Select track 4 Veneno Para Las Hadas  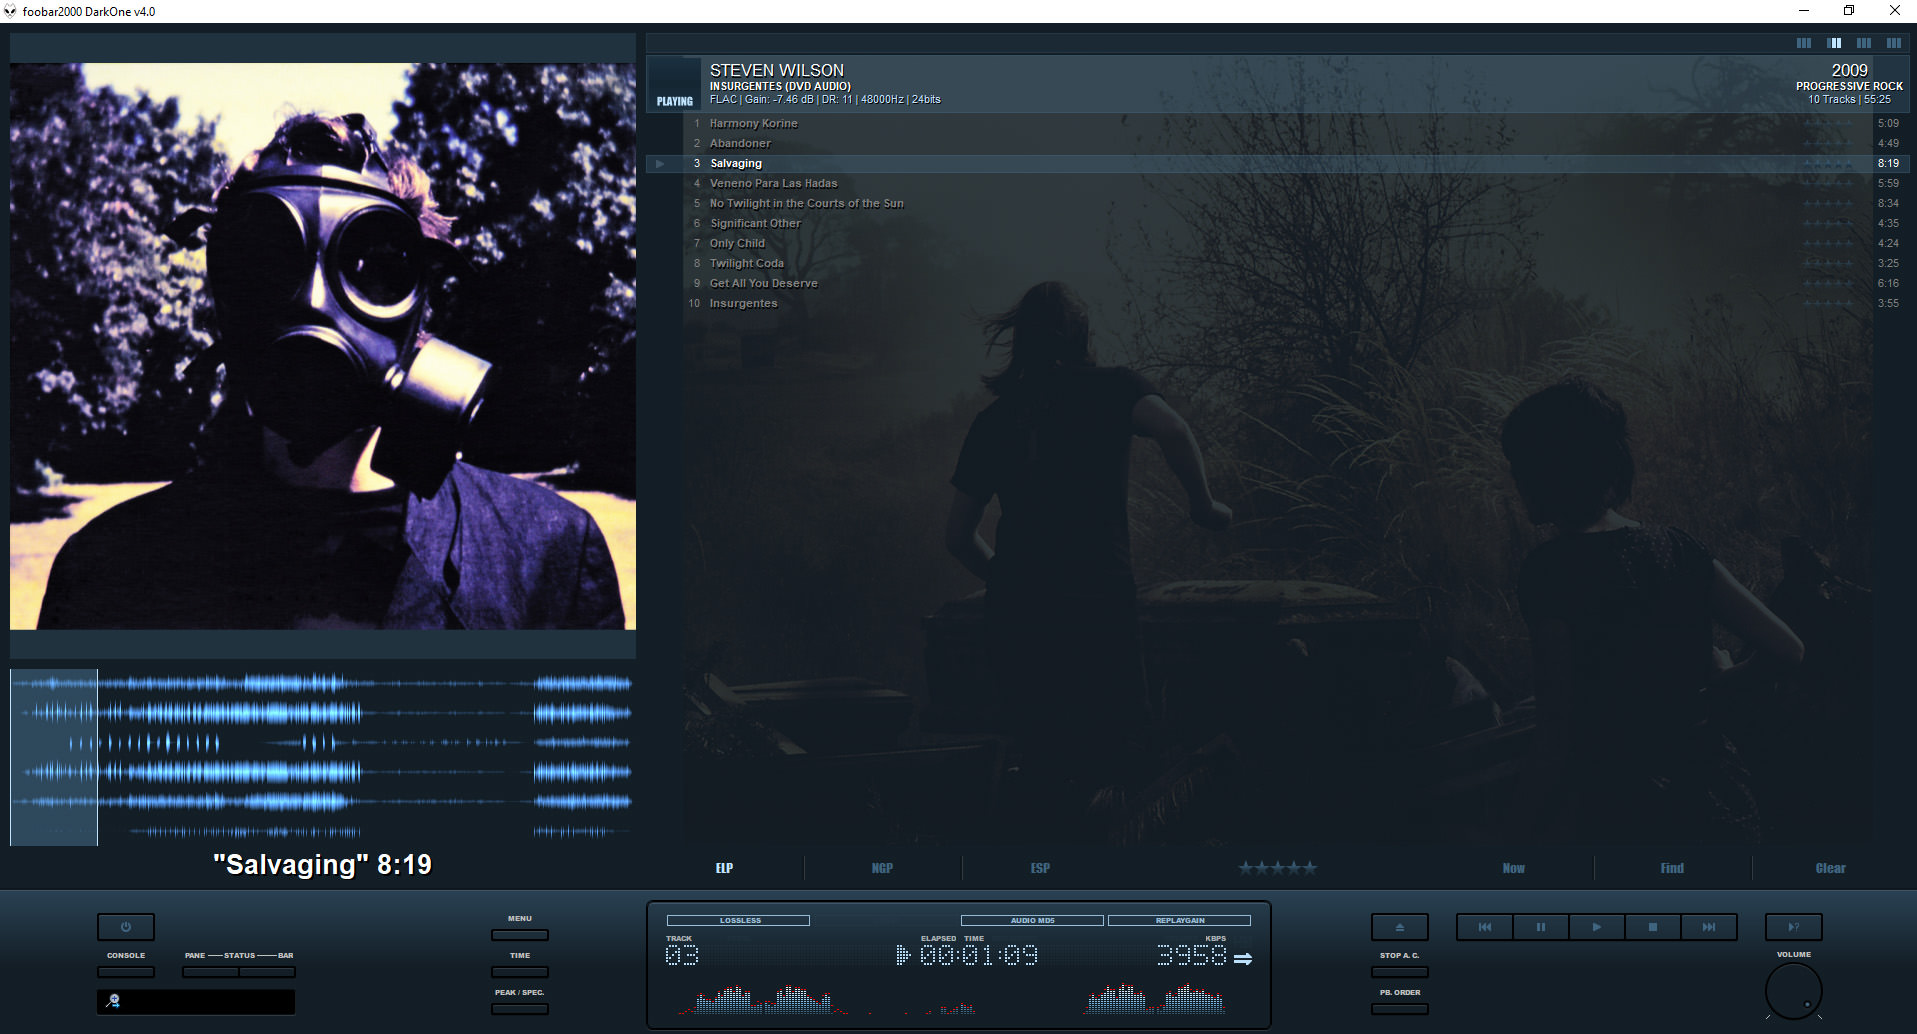1278,183
